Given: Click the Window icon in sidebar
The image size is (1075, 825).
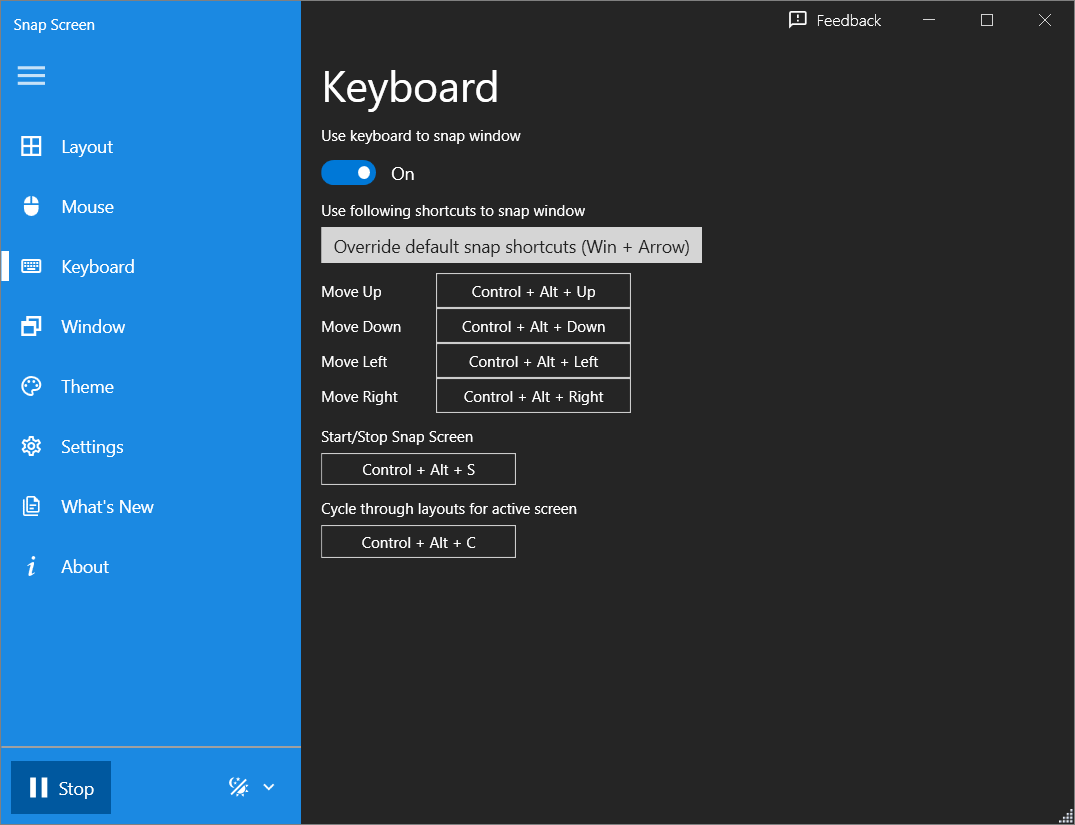Looking at the screenshot, I should click(x=31, y=326).
